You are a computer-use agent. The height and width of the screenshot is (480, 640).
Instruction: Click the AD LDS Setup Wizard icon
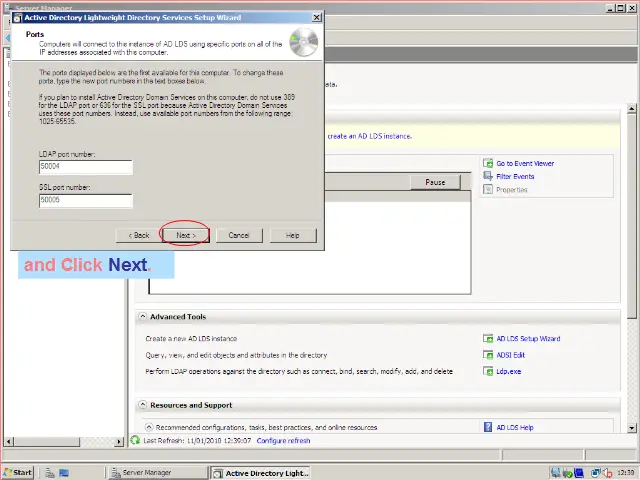(488, 338)
